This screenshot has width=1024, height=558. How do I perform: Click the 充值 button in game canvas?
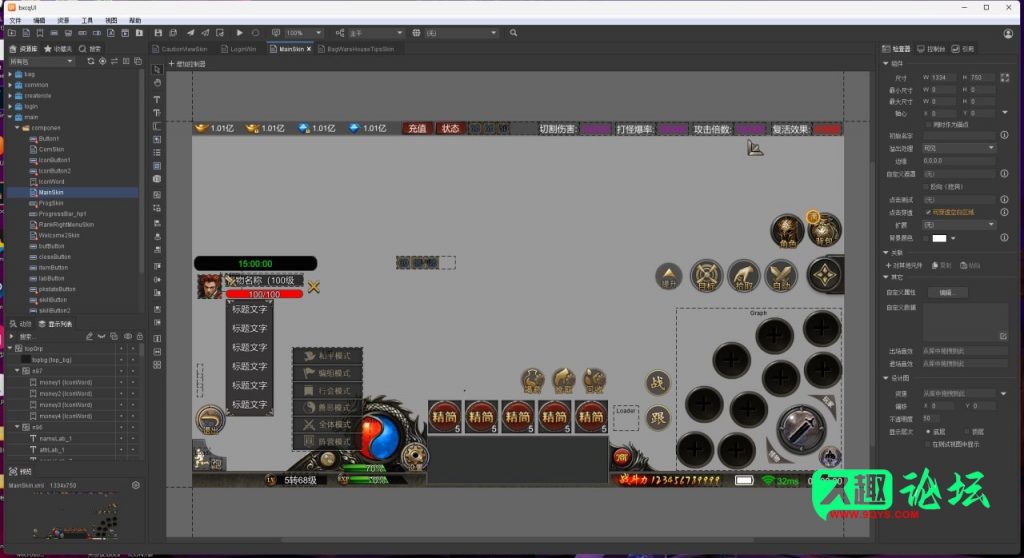[x=417, y=129]
